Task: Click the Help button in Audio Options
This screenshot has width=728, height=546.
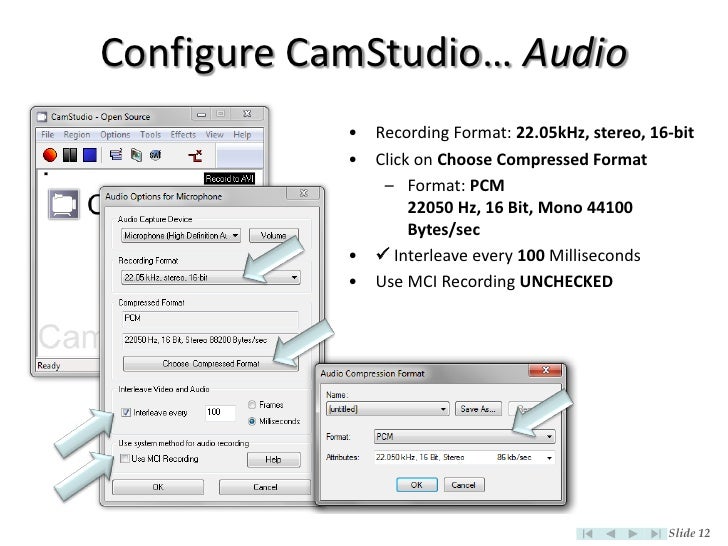Action: click(273, 460)
